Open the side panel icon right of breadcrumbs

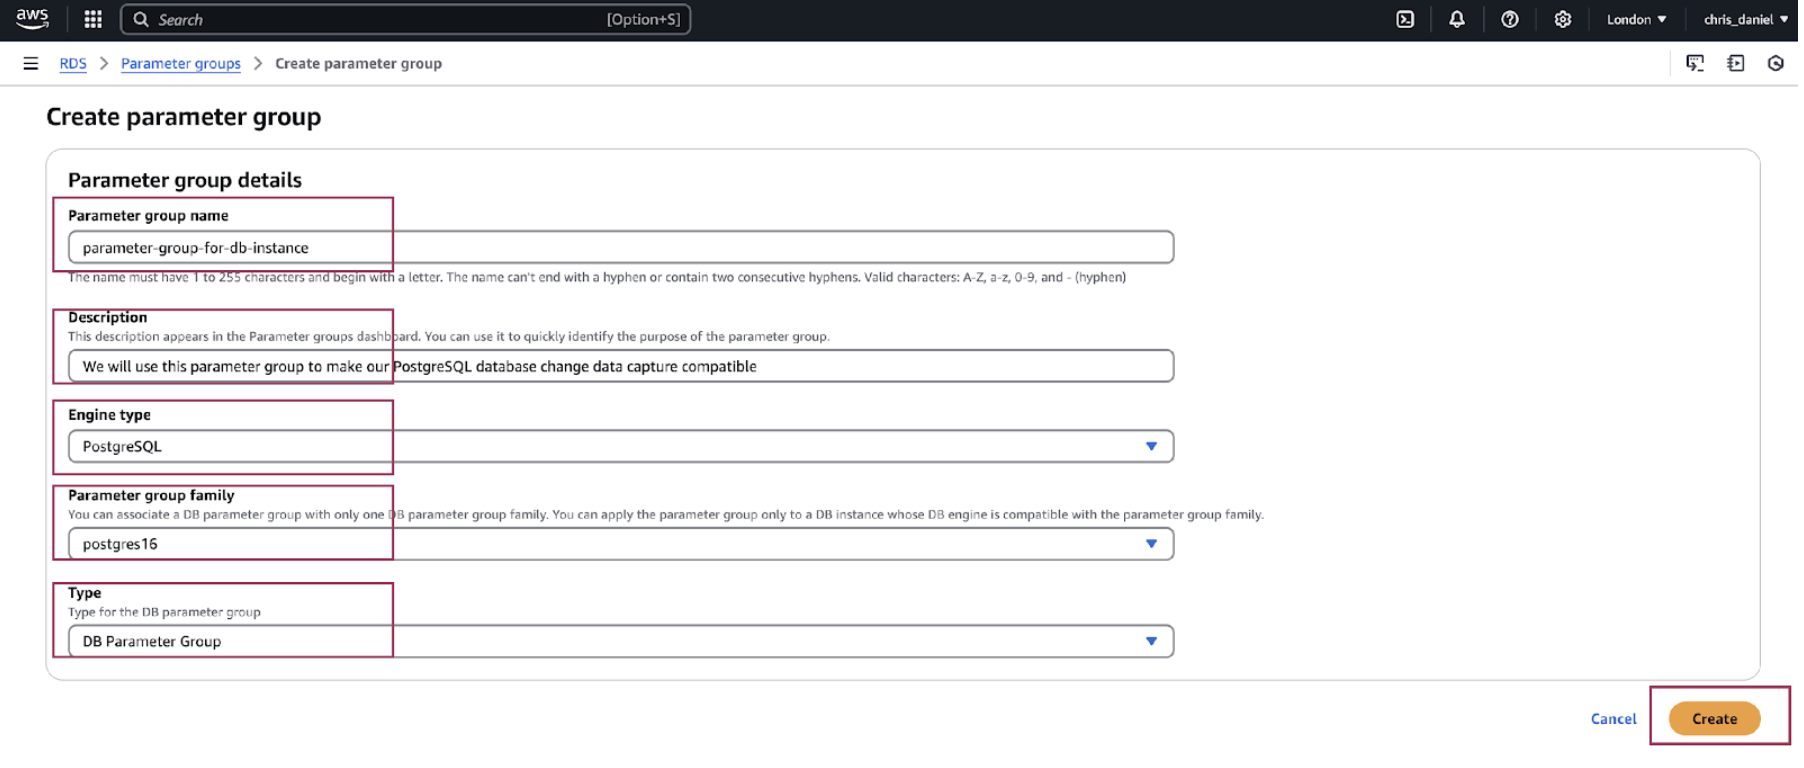tap(1736, 63)
